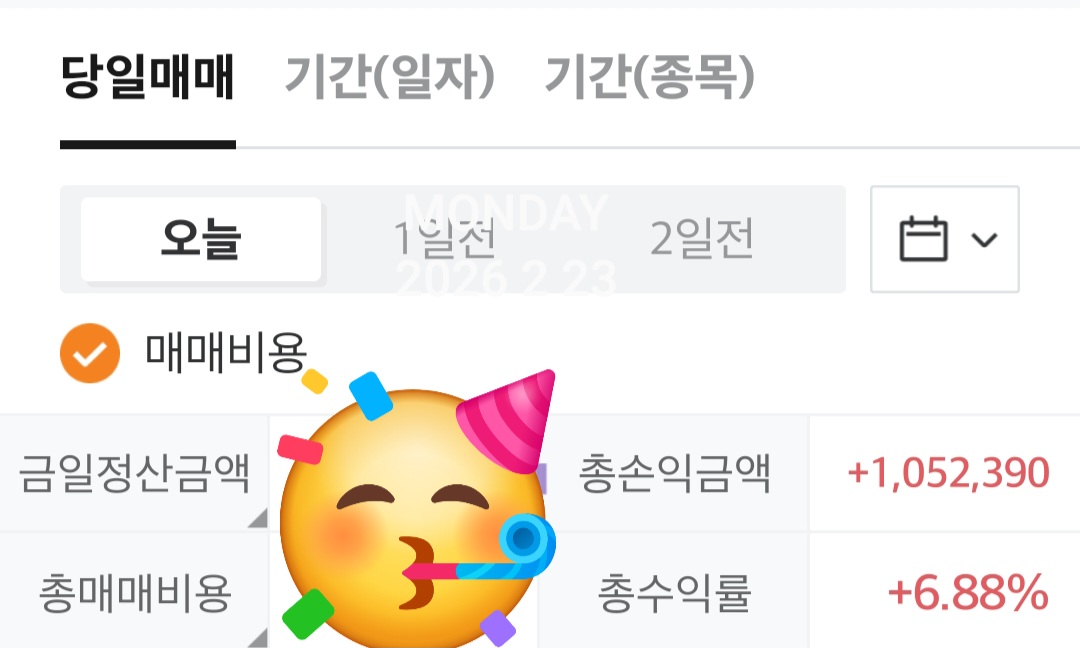Expand the 금일정산금액 corner triangle
This screenshot has width=1080, height=648.
tap(258, 519)
